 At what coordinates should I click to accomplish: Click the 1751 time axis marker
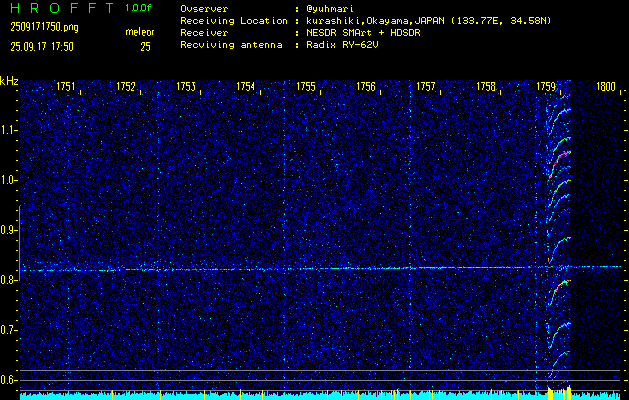[66, 86]
